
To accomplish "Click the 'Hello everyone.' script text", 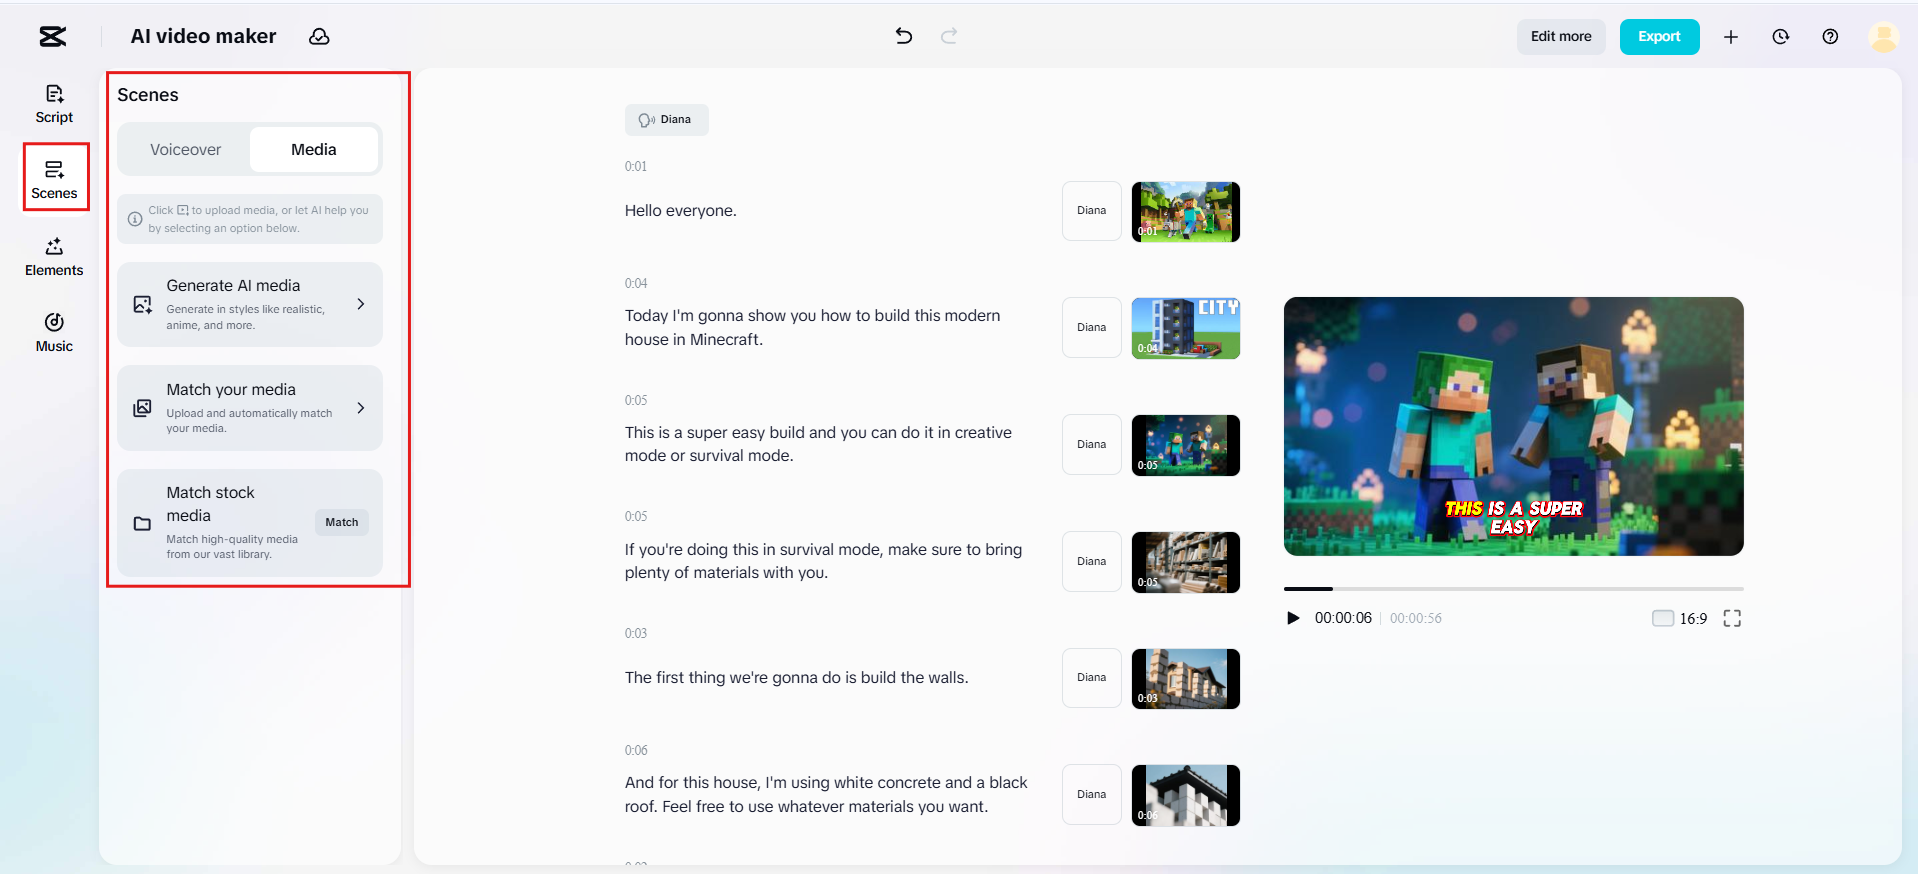I will pyautogui.click(x=681, y=211).
